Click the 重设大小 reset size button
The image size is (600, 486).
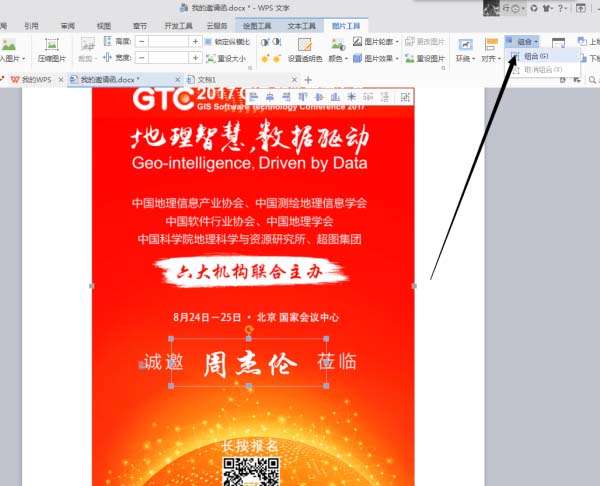(226, 59)
